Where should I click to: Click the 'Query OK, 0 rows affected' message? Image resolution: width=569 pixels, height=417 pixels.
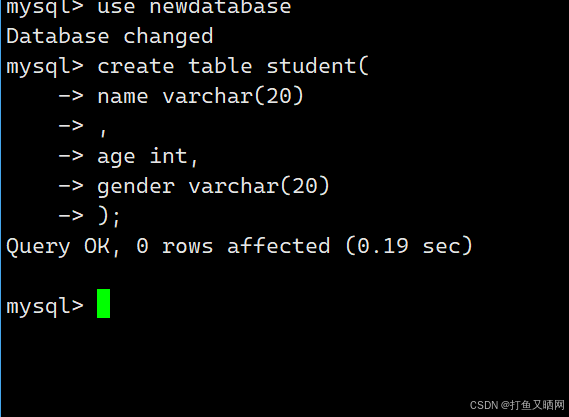coord(168,246)
